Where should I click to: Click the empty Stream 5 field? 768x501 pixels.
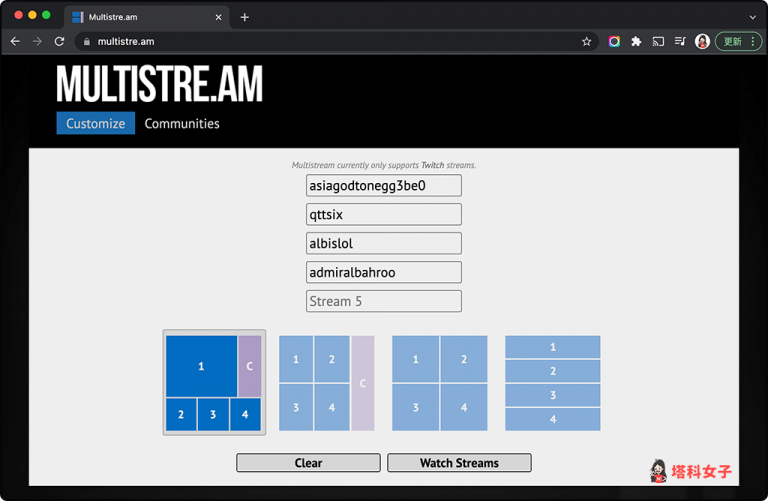point(383,301)
